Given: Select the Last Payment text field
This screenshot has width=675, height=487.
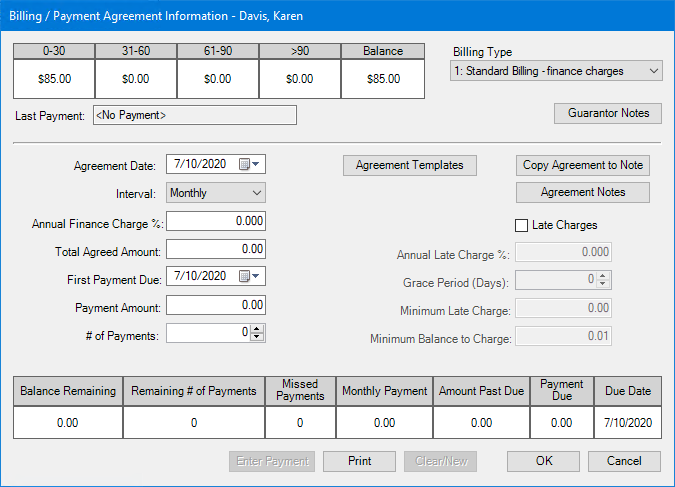Looking at the screenshot, I should pos(195,115).
